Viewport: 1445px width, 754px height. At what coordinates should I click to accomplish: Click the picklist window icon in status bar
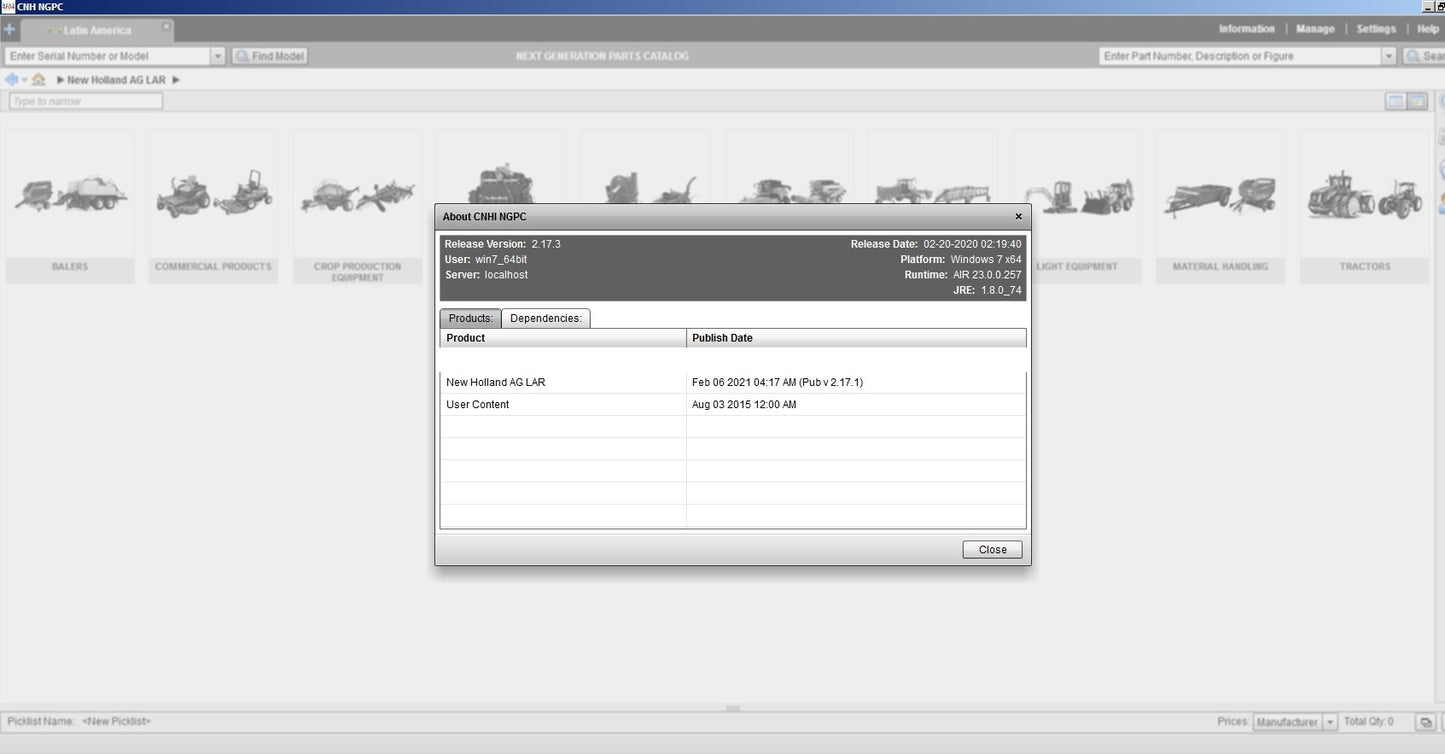pyautogui.click(x=1424, y=722)
